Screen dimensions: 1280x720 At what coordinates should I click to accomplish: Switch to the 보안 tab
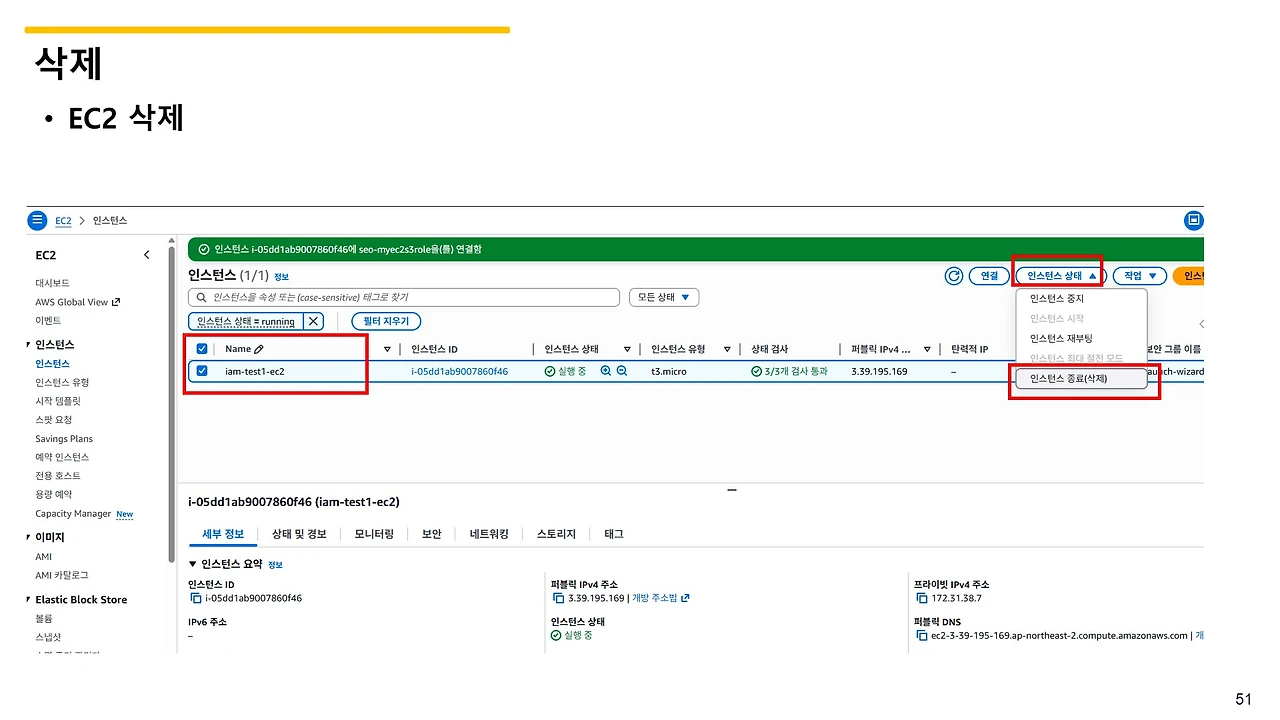point(432,534)
